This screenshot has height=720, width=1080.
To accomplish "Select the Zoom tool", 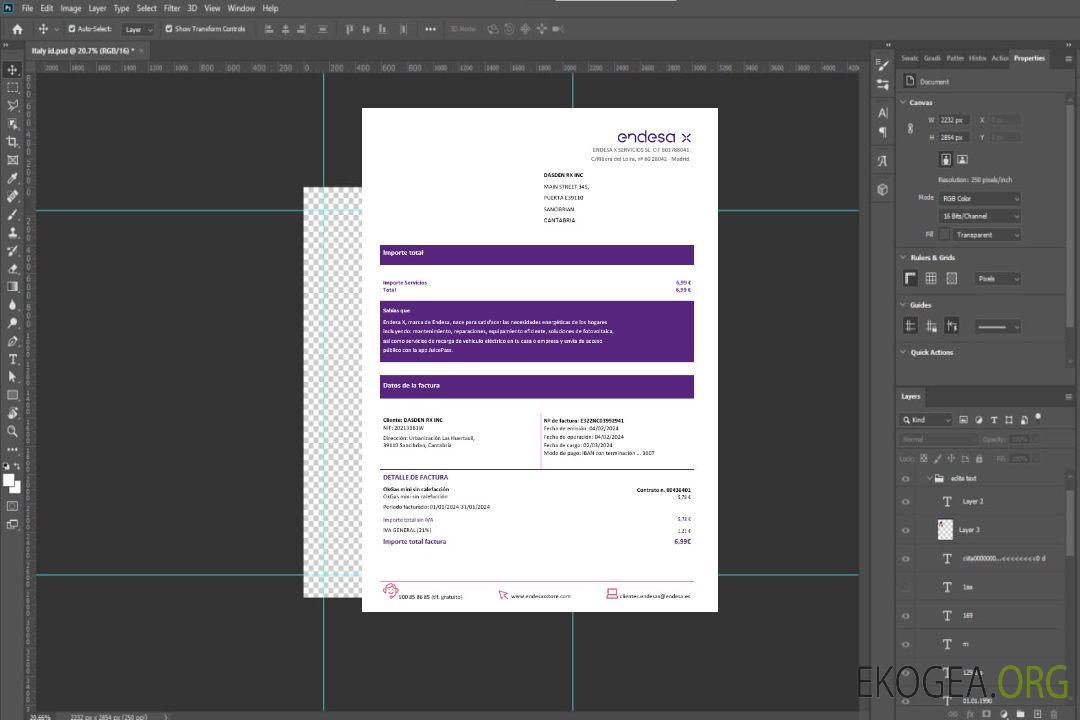I will 12,431.
